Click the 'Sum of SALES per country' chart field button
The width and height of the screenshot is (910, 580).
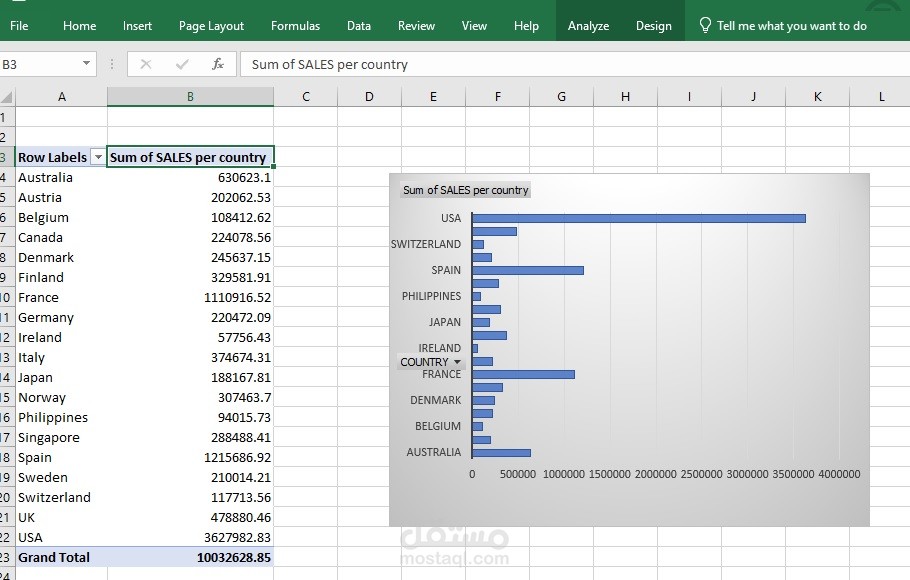click(x=465, y=190)
